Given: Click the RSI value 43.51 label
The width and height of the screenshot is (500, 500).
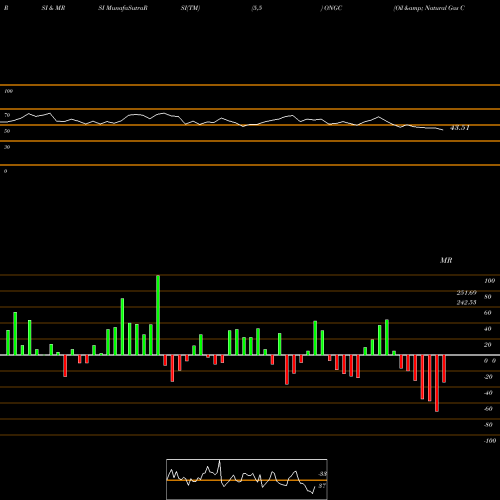Looking at the screenshot, I should pos(460,128).
